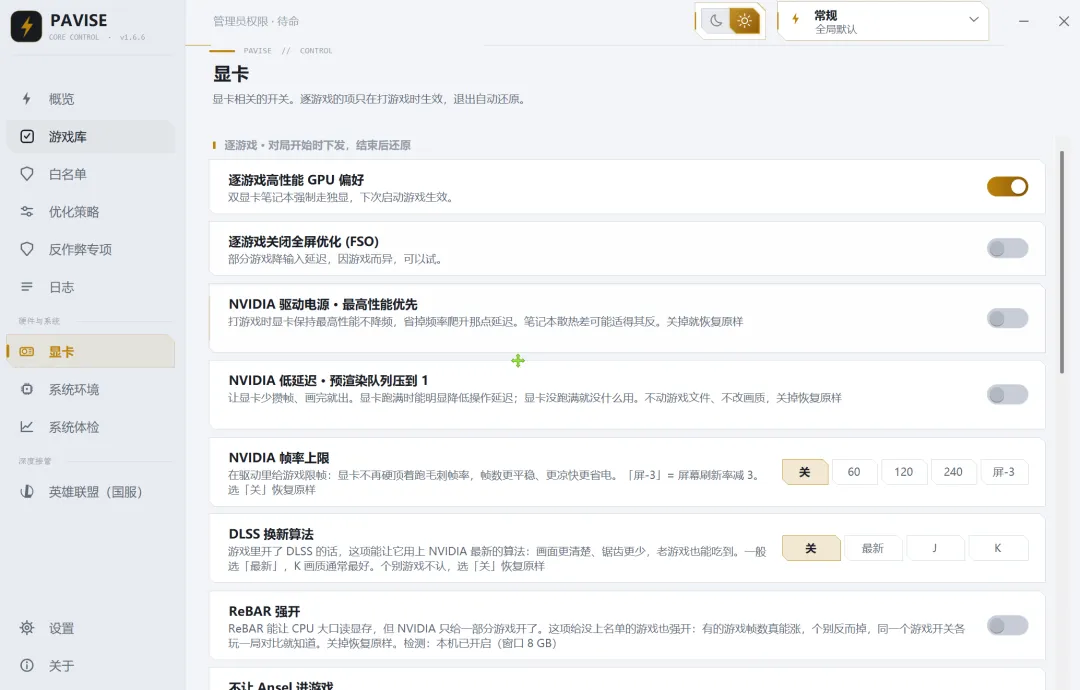This screenshot has width=1080, height=690.
Task: Click the 关于 info circle icon
Action: coord(27,665)
